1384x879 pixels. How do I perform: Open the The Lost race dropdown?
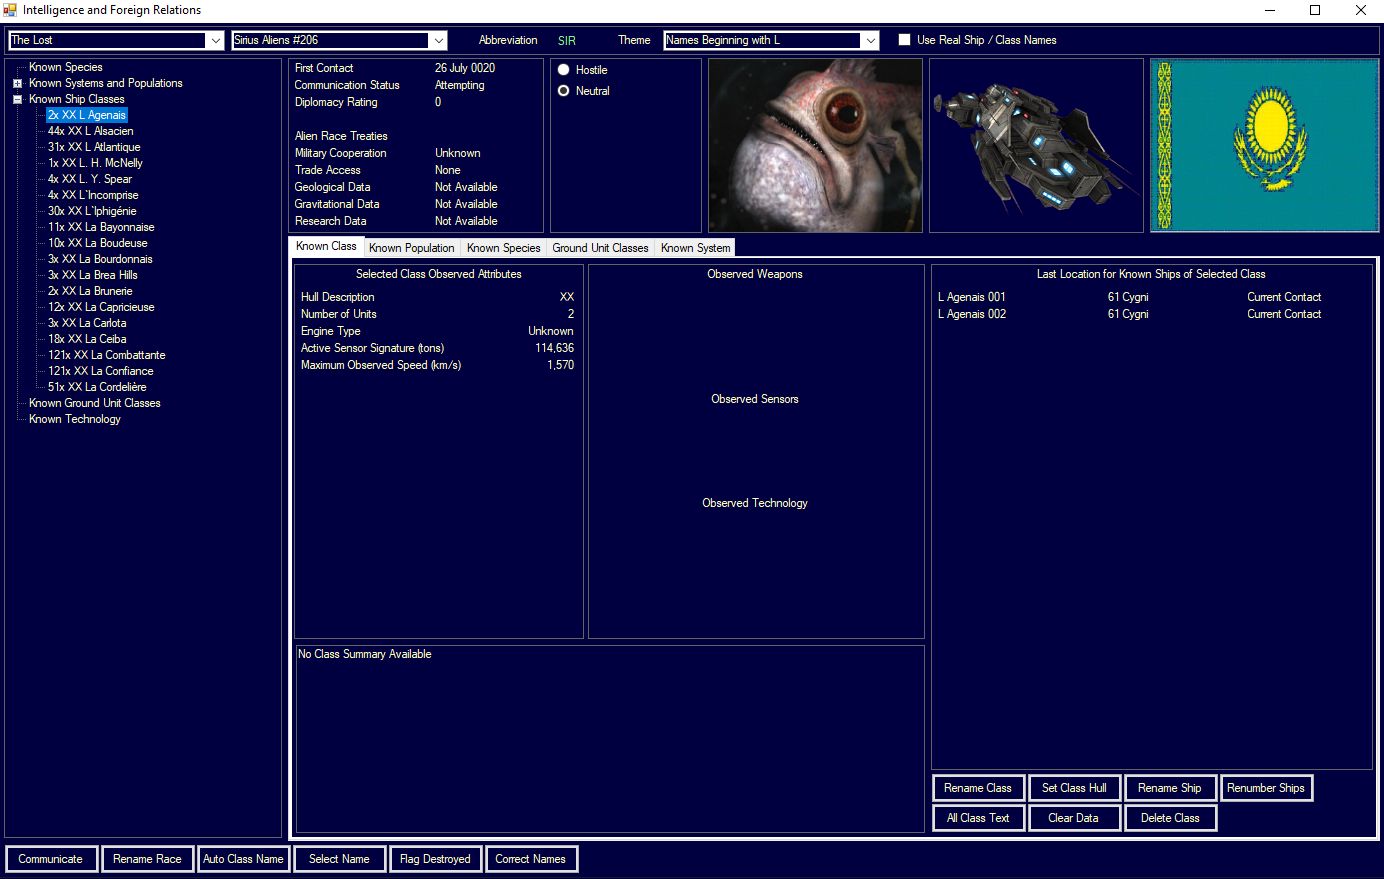pos(215,41)
